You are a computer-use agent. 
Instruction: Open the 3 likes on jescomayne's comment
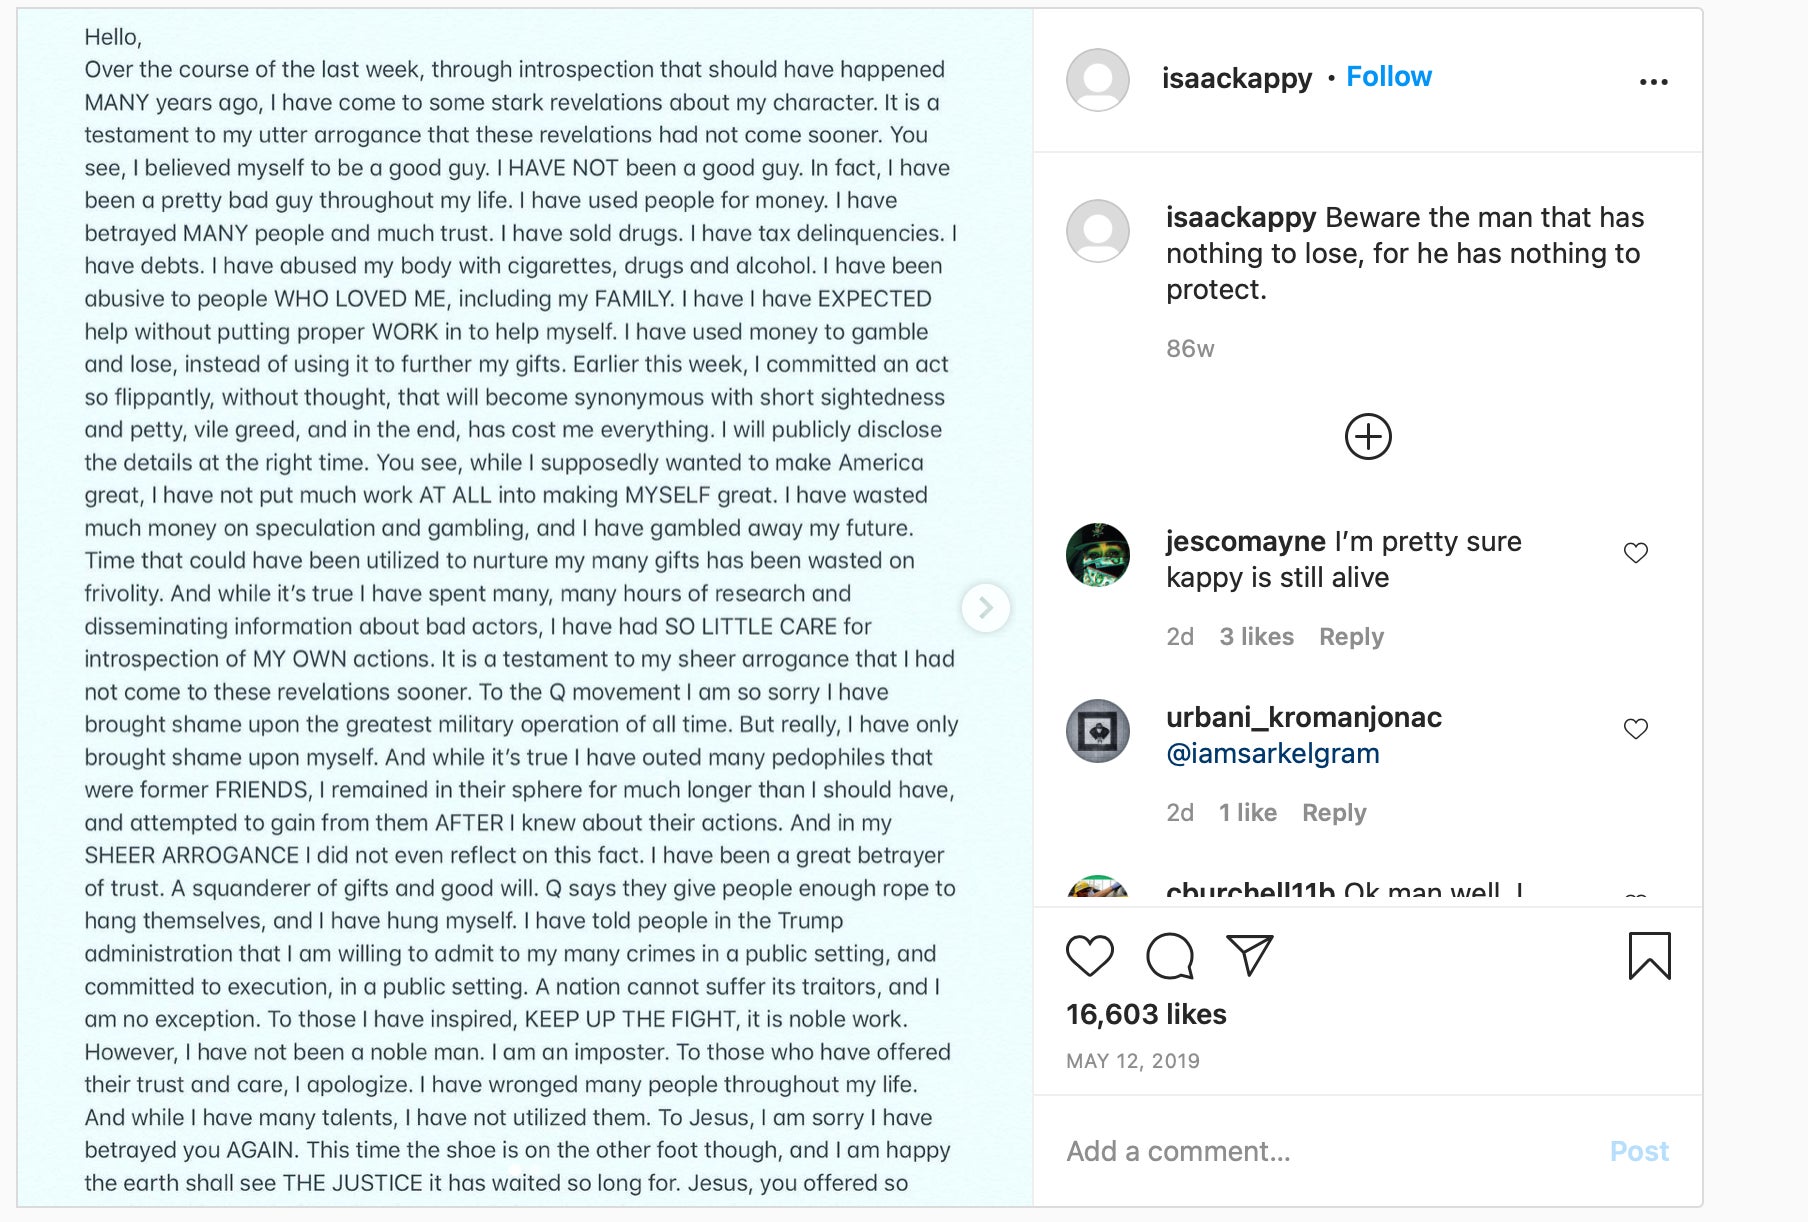point(1256,636)
